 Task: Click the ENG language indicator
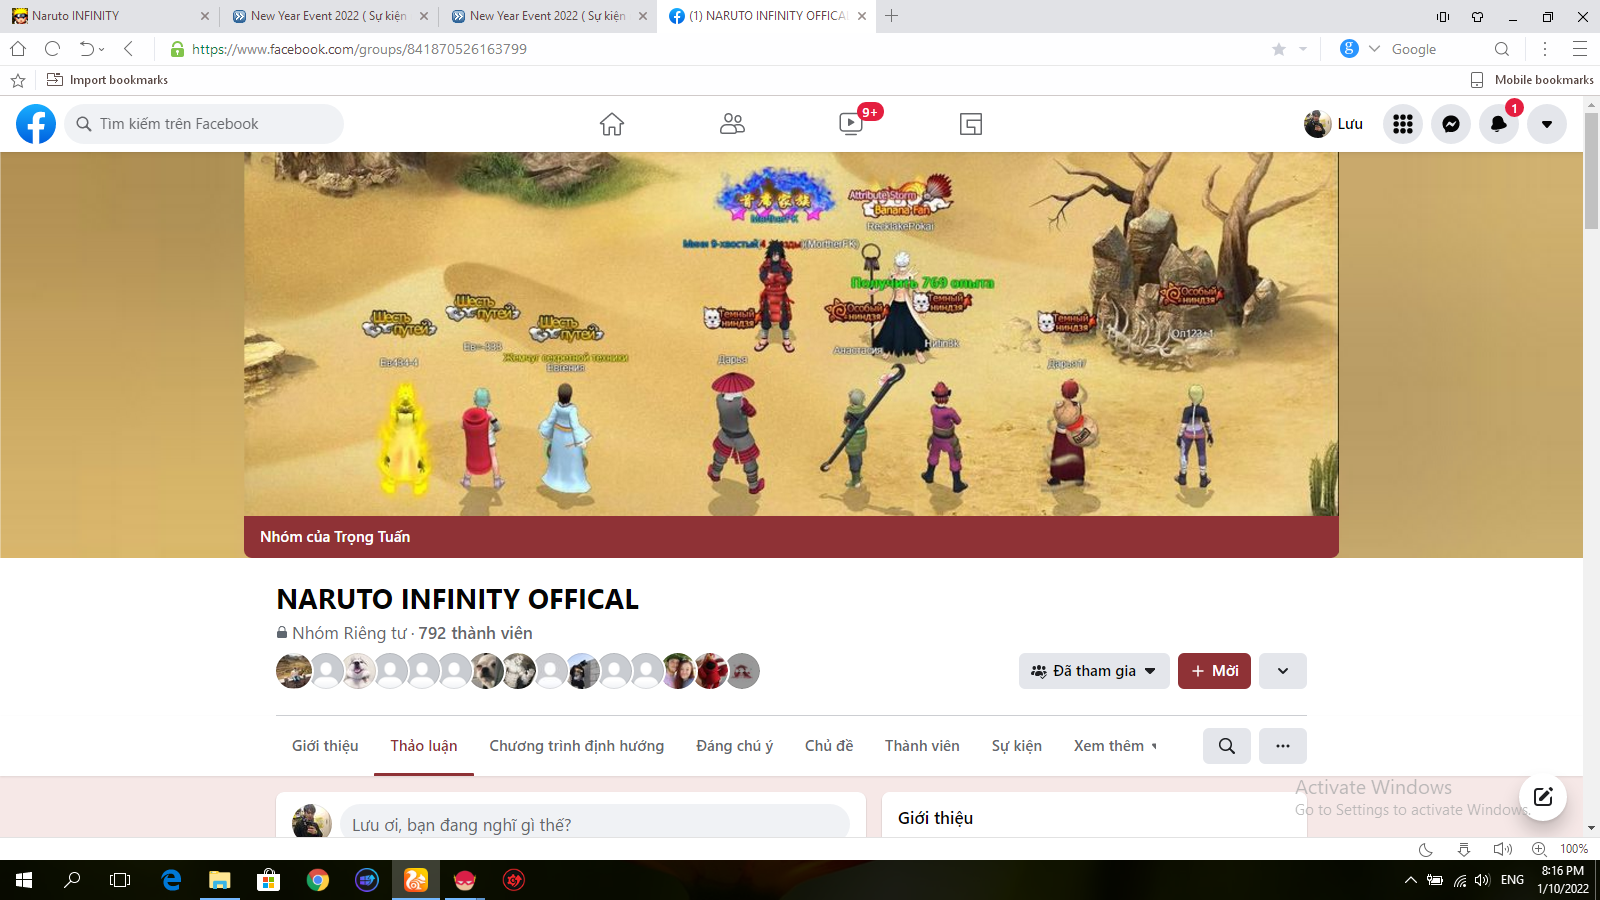(1512, 880)
